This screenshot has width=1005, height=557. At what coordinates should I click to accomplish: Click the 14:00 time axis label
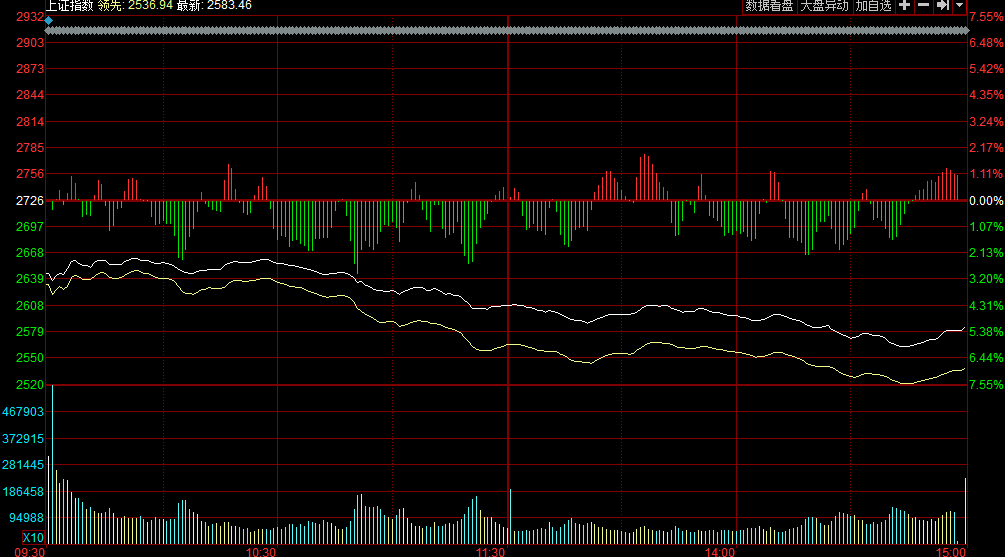point(720,552)
